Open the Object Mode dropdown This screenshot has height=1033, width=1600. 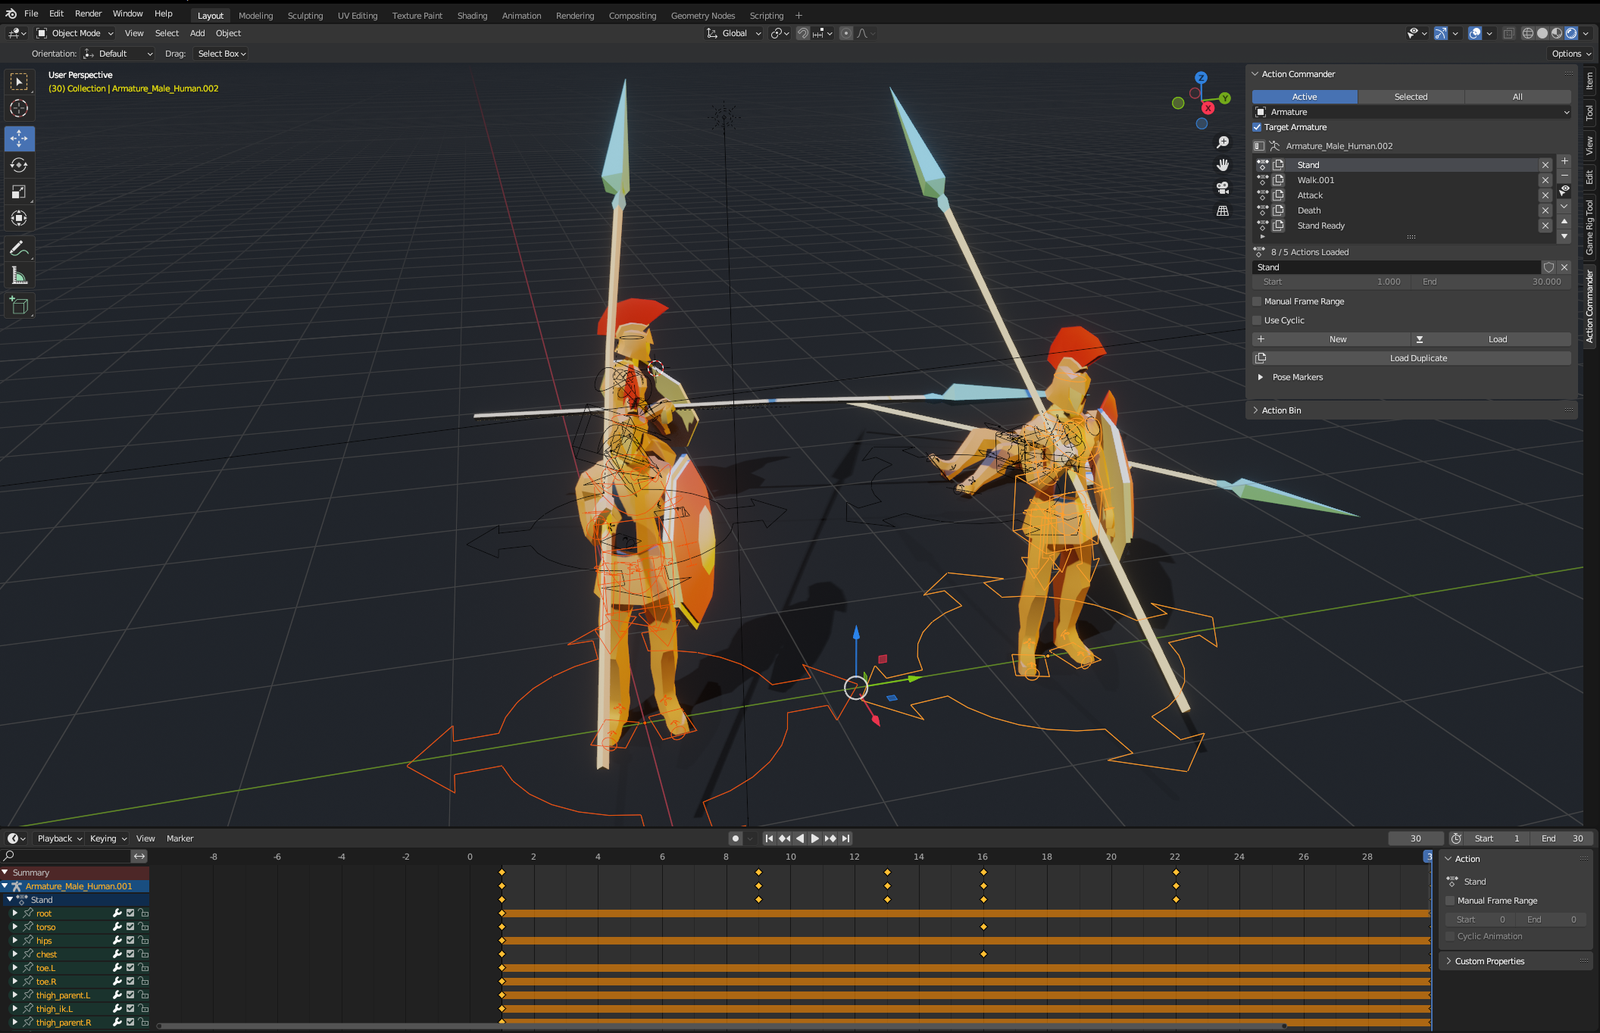76,33
